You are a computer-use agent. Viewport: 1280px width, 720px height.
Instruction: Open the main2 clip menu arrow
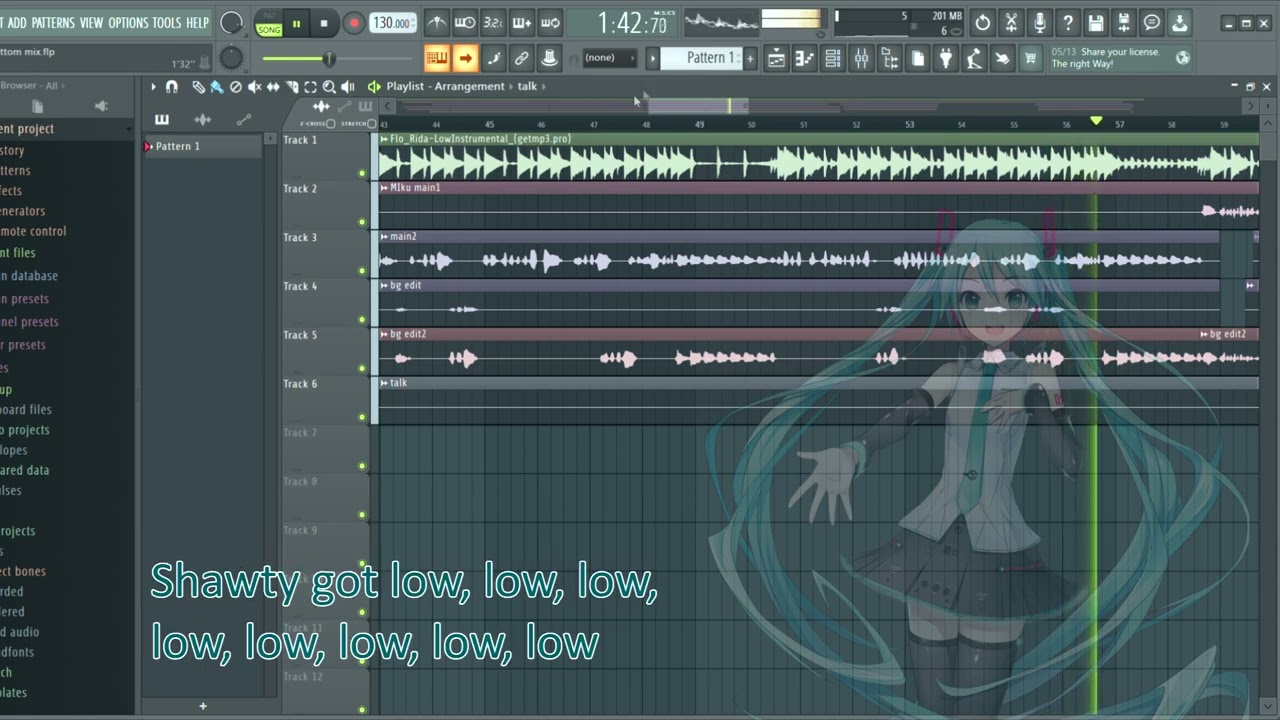tap(385, 237)
